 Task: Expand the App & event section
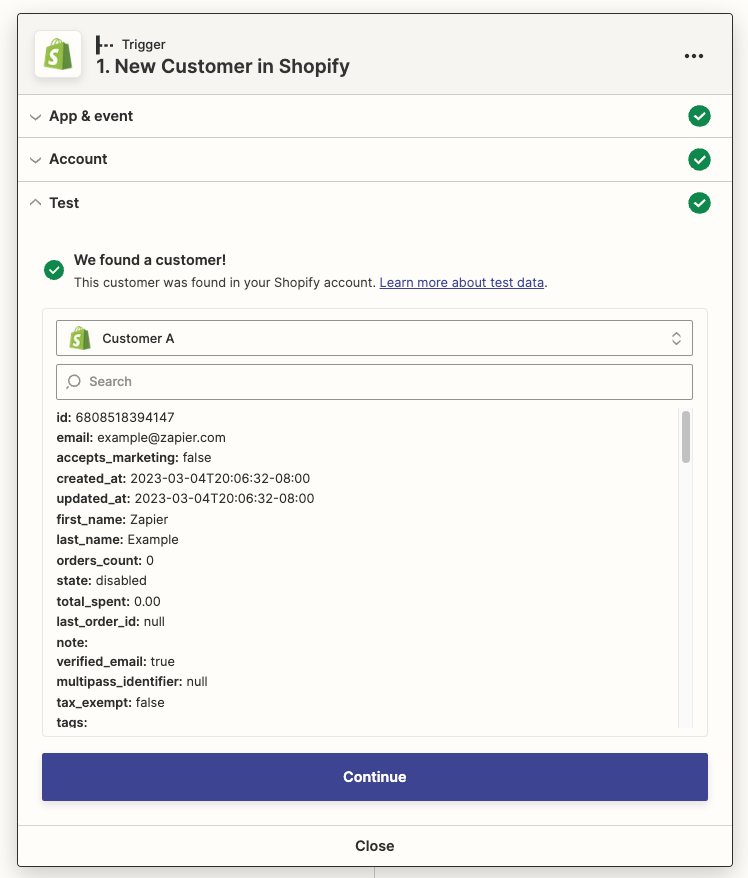[36, 116]
